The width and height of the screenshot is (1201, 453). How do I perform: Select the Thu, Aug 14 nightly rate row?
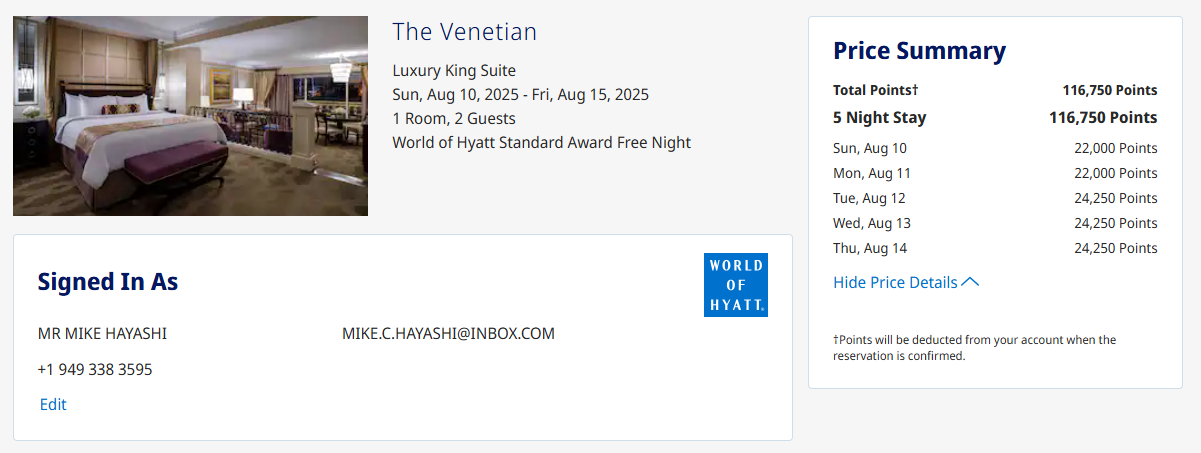tap(994, 248)
